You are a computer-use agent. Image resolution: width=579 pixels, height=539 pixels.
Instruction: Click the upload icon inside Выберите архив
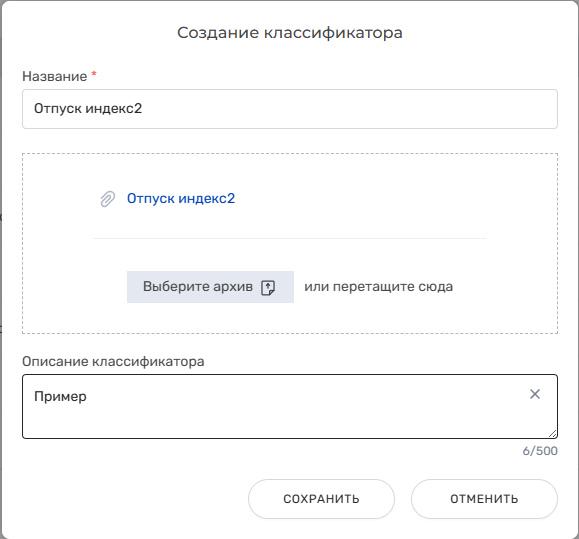click(x=268, y=287)
